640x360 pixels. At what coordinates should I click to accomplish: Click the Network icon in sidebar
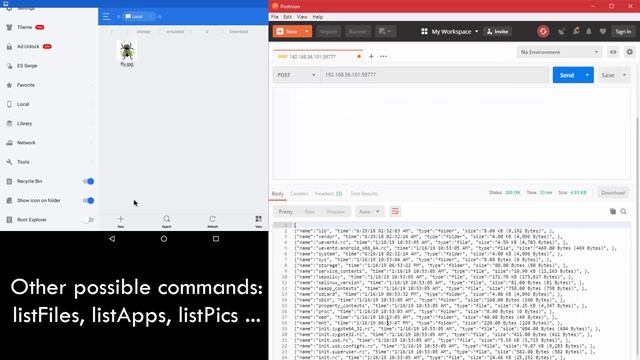click(x=9, y=143)
